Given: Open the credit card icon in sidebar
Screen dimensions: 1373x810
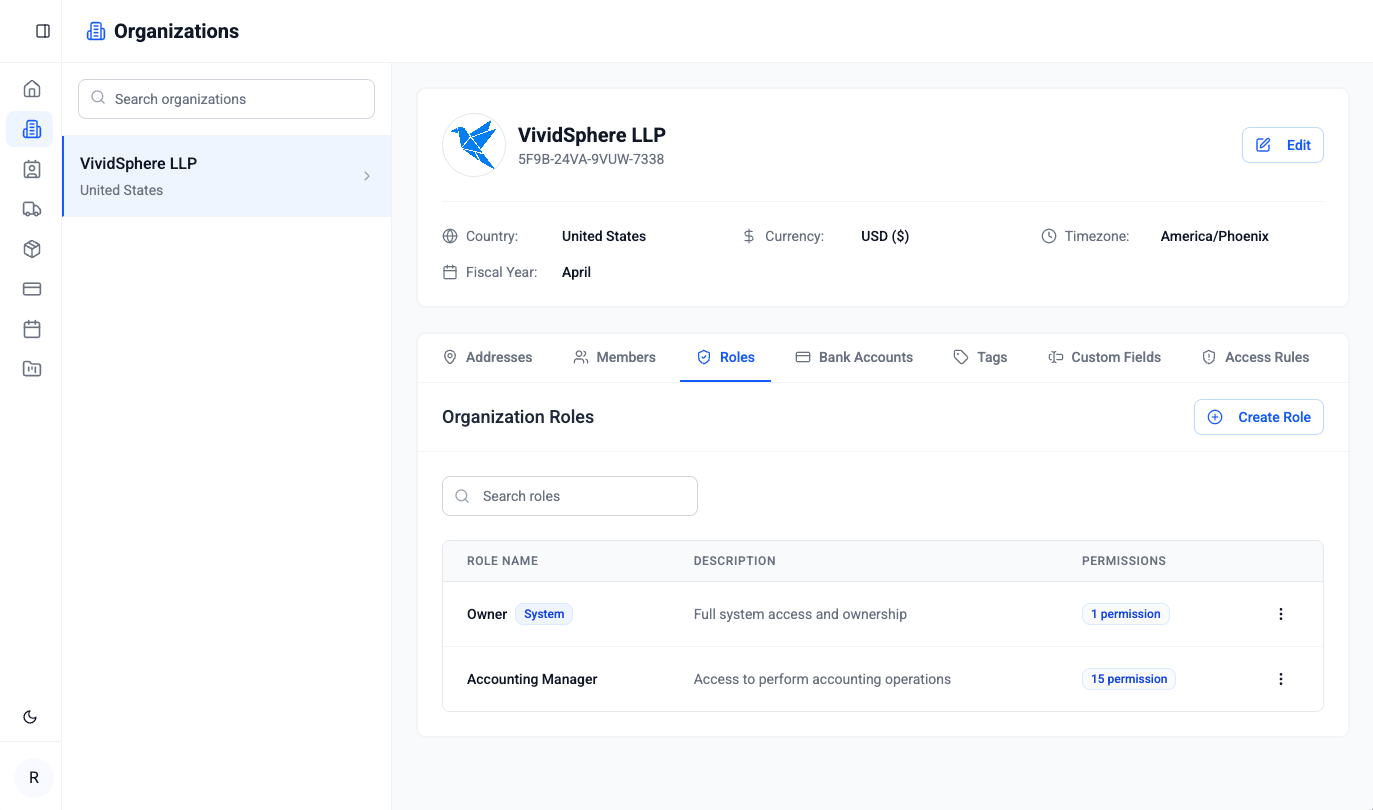Looking at the screenshot, I should [x=32, y=289].
